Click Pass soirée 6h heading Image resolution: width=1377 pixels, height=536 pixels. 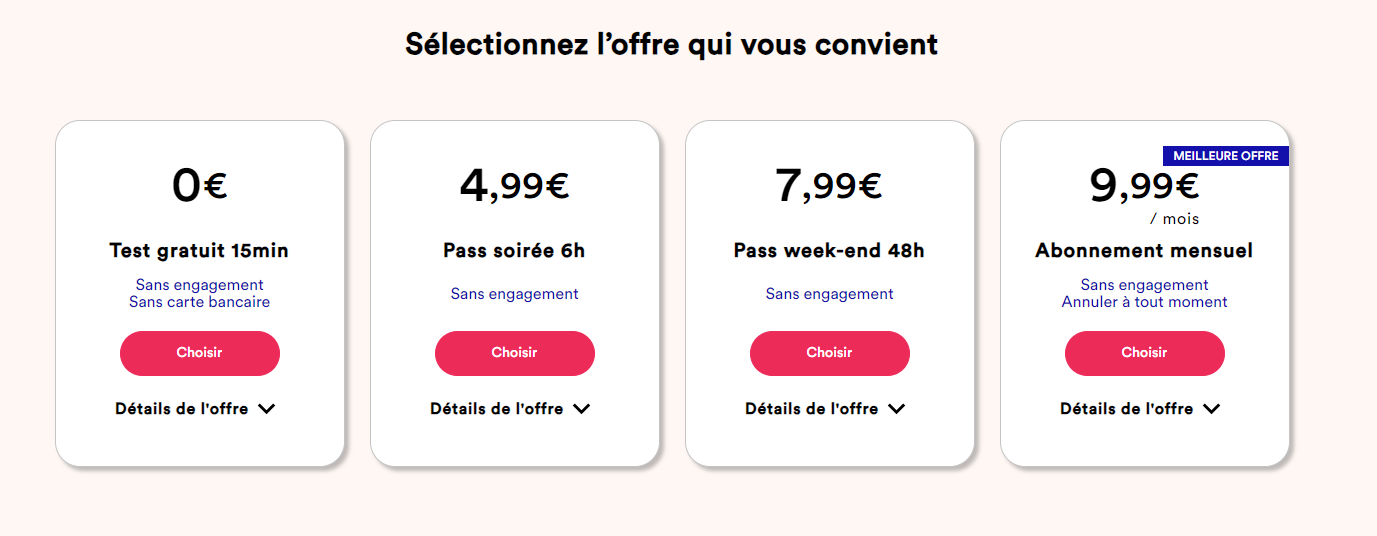[x=514, y=251]
